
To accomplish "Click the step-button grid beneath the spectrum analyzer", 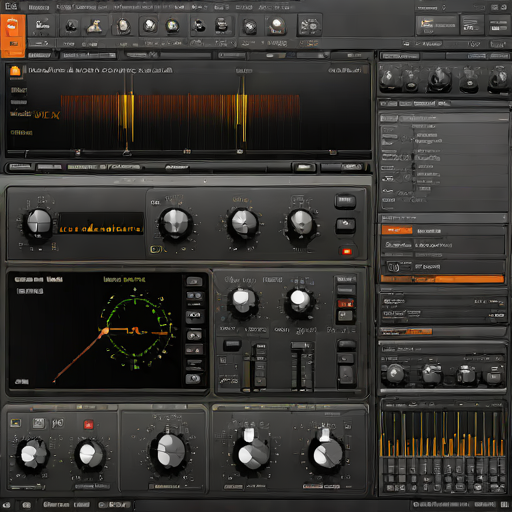I will click(x=442, y=475).
